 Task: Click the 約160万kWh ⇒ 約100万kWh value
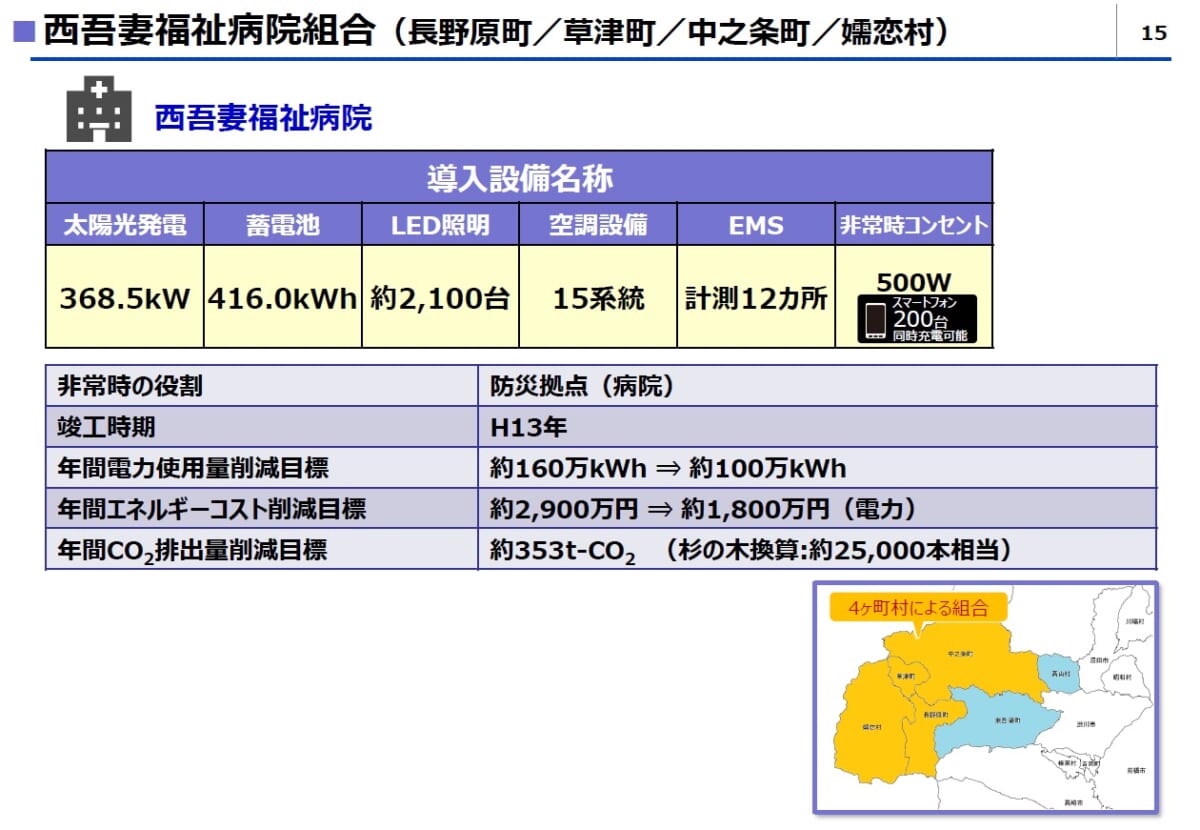(668, 468)
